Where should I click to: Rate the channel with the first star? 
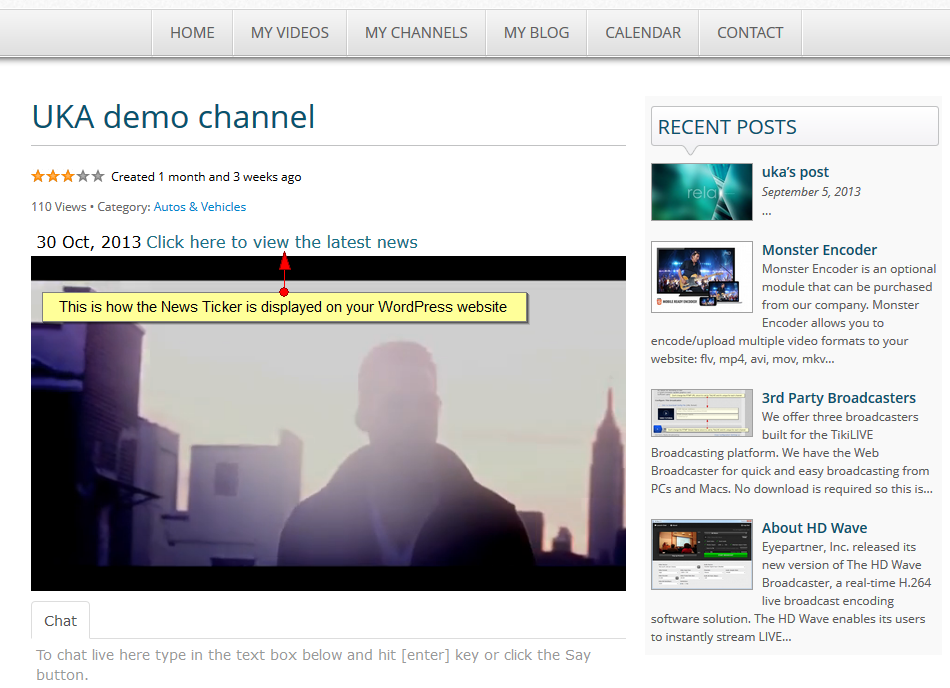click(38, 177)
